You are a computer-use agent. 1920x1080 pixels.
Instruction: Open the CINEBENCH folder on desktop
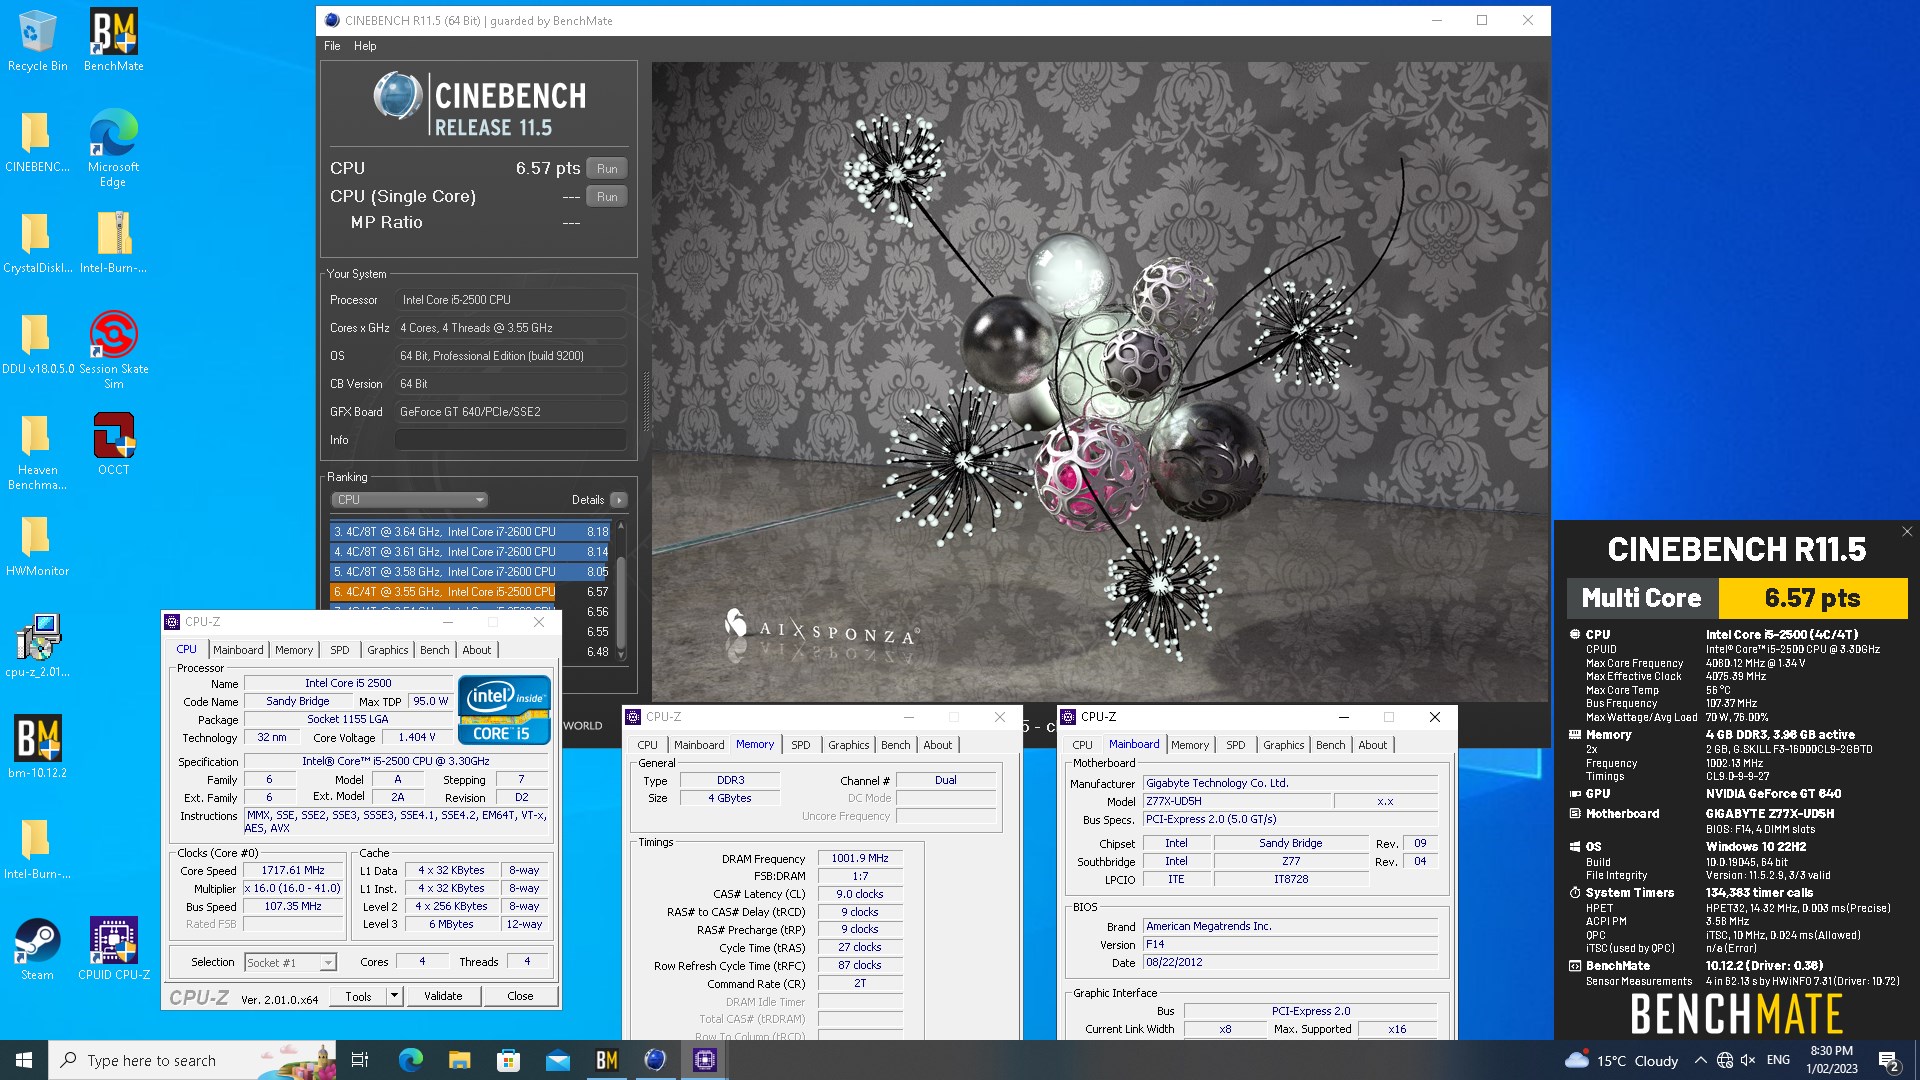37,142
